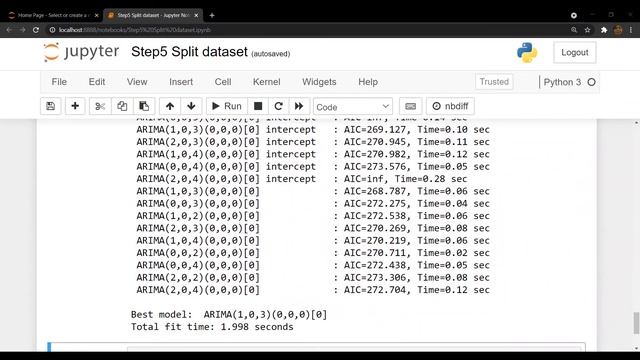
Task: Open the browser profile avatar
Action: 618,30
